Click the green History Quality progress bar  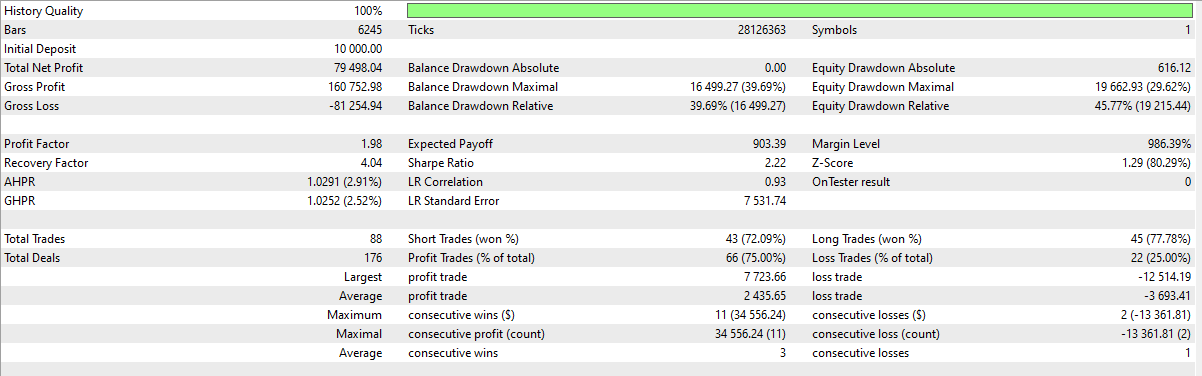800,11
